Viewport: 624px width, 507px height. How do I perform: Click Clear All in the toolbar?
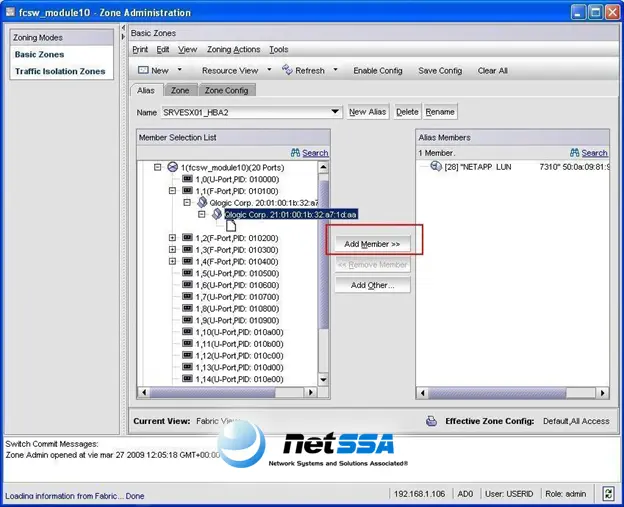click(493, 70)
